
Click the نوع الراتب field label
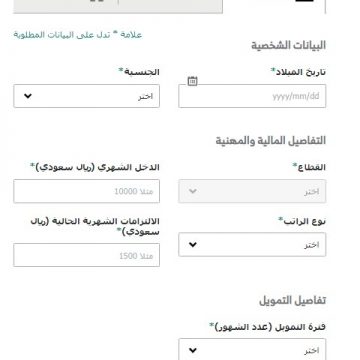pos(302,221)
